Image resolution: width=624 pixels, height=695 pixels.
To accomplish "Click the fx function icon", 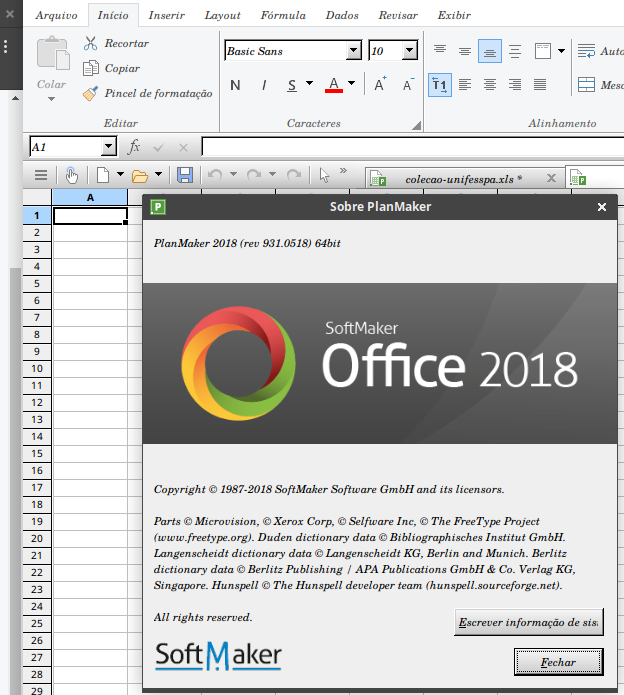I will 135,147.
